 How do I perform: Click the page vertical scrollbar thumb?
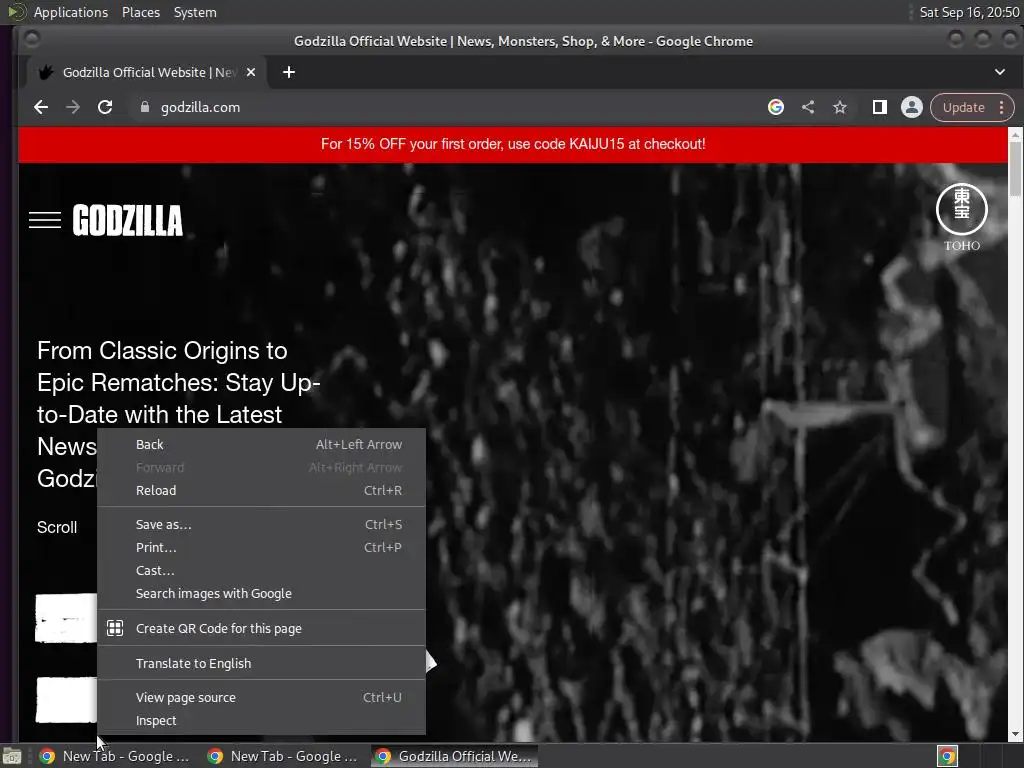coord(1015,168)
